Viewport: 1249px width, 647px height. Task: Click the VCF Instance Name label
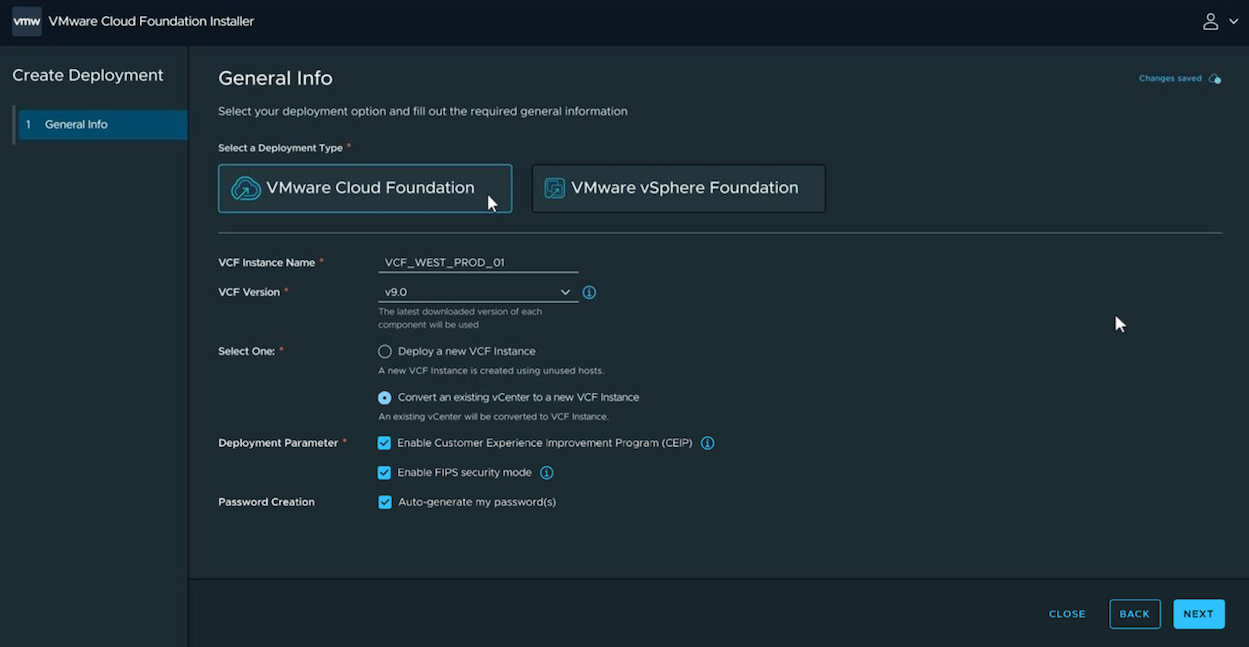(x=266, y=262)
